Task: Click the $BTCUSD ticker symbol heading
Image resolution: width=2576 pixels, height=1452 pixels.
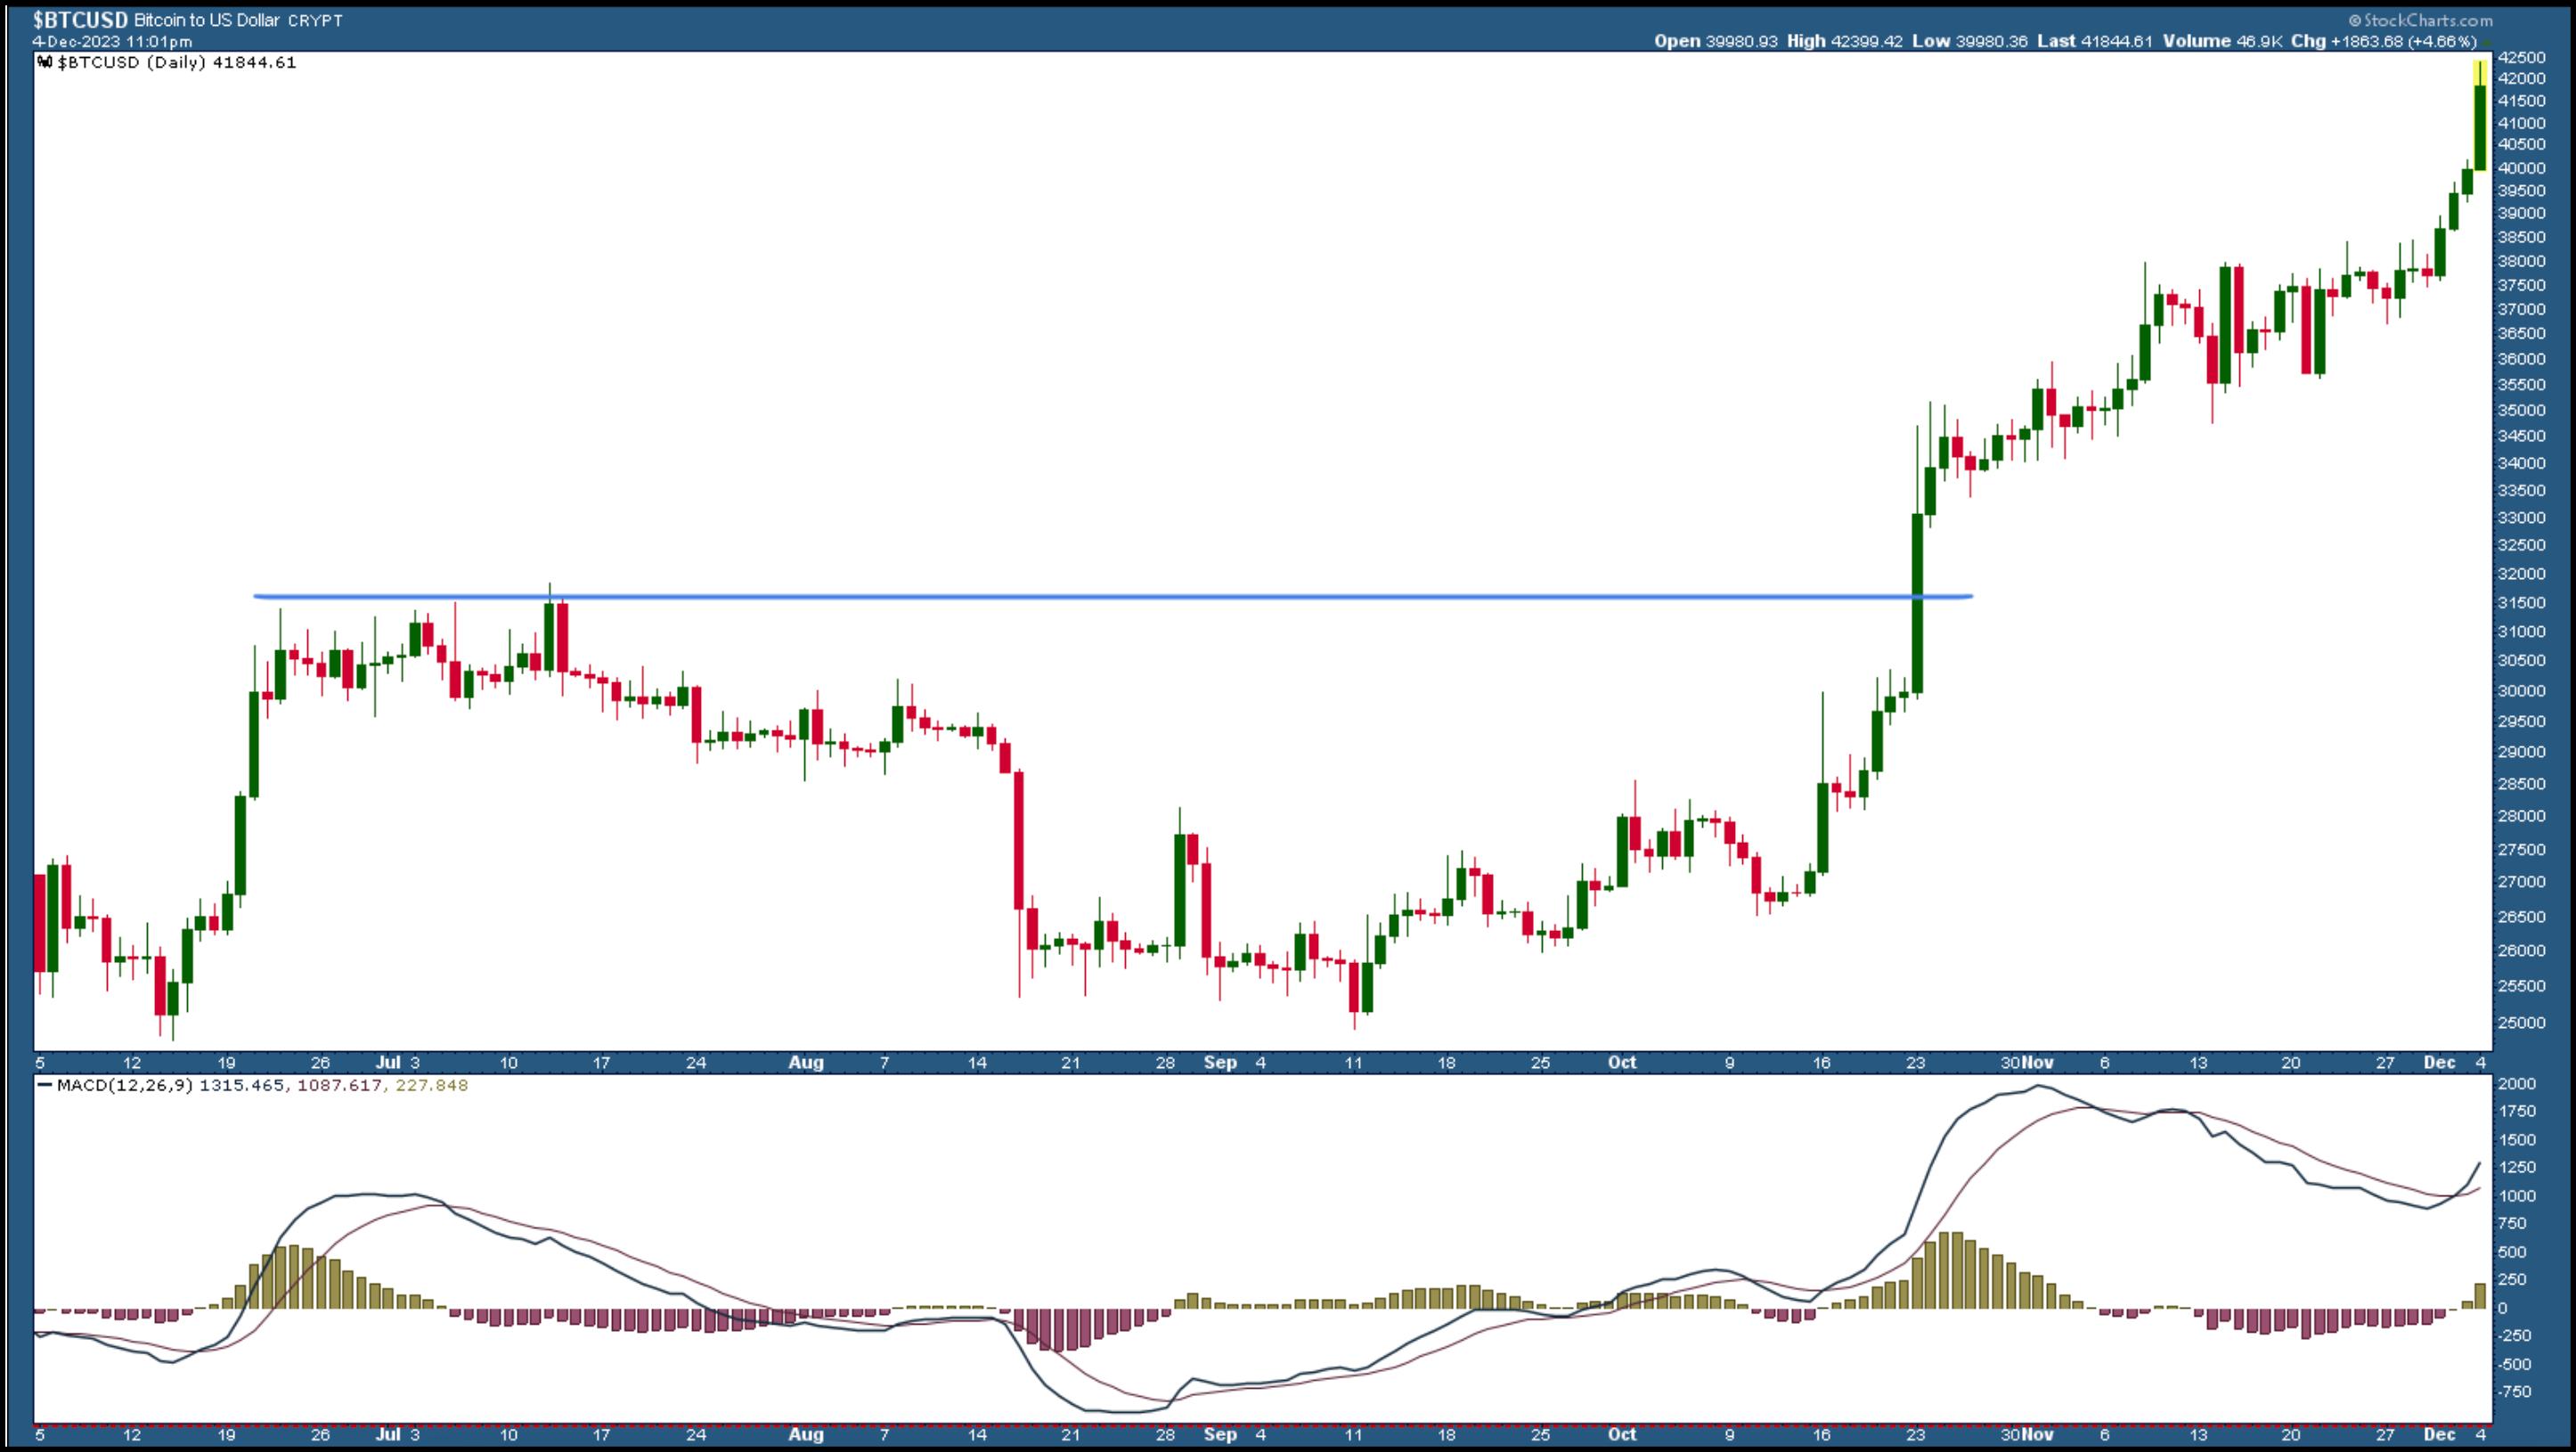Action: pos(80,20)
